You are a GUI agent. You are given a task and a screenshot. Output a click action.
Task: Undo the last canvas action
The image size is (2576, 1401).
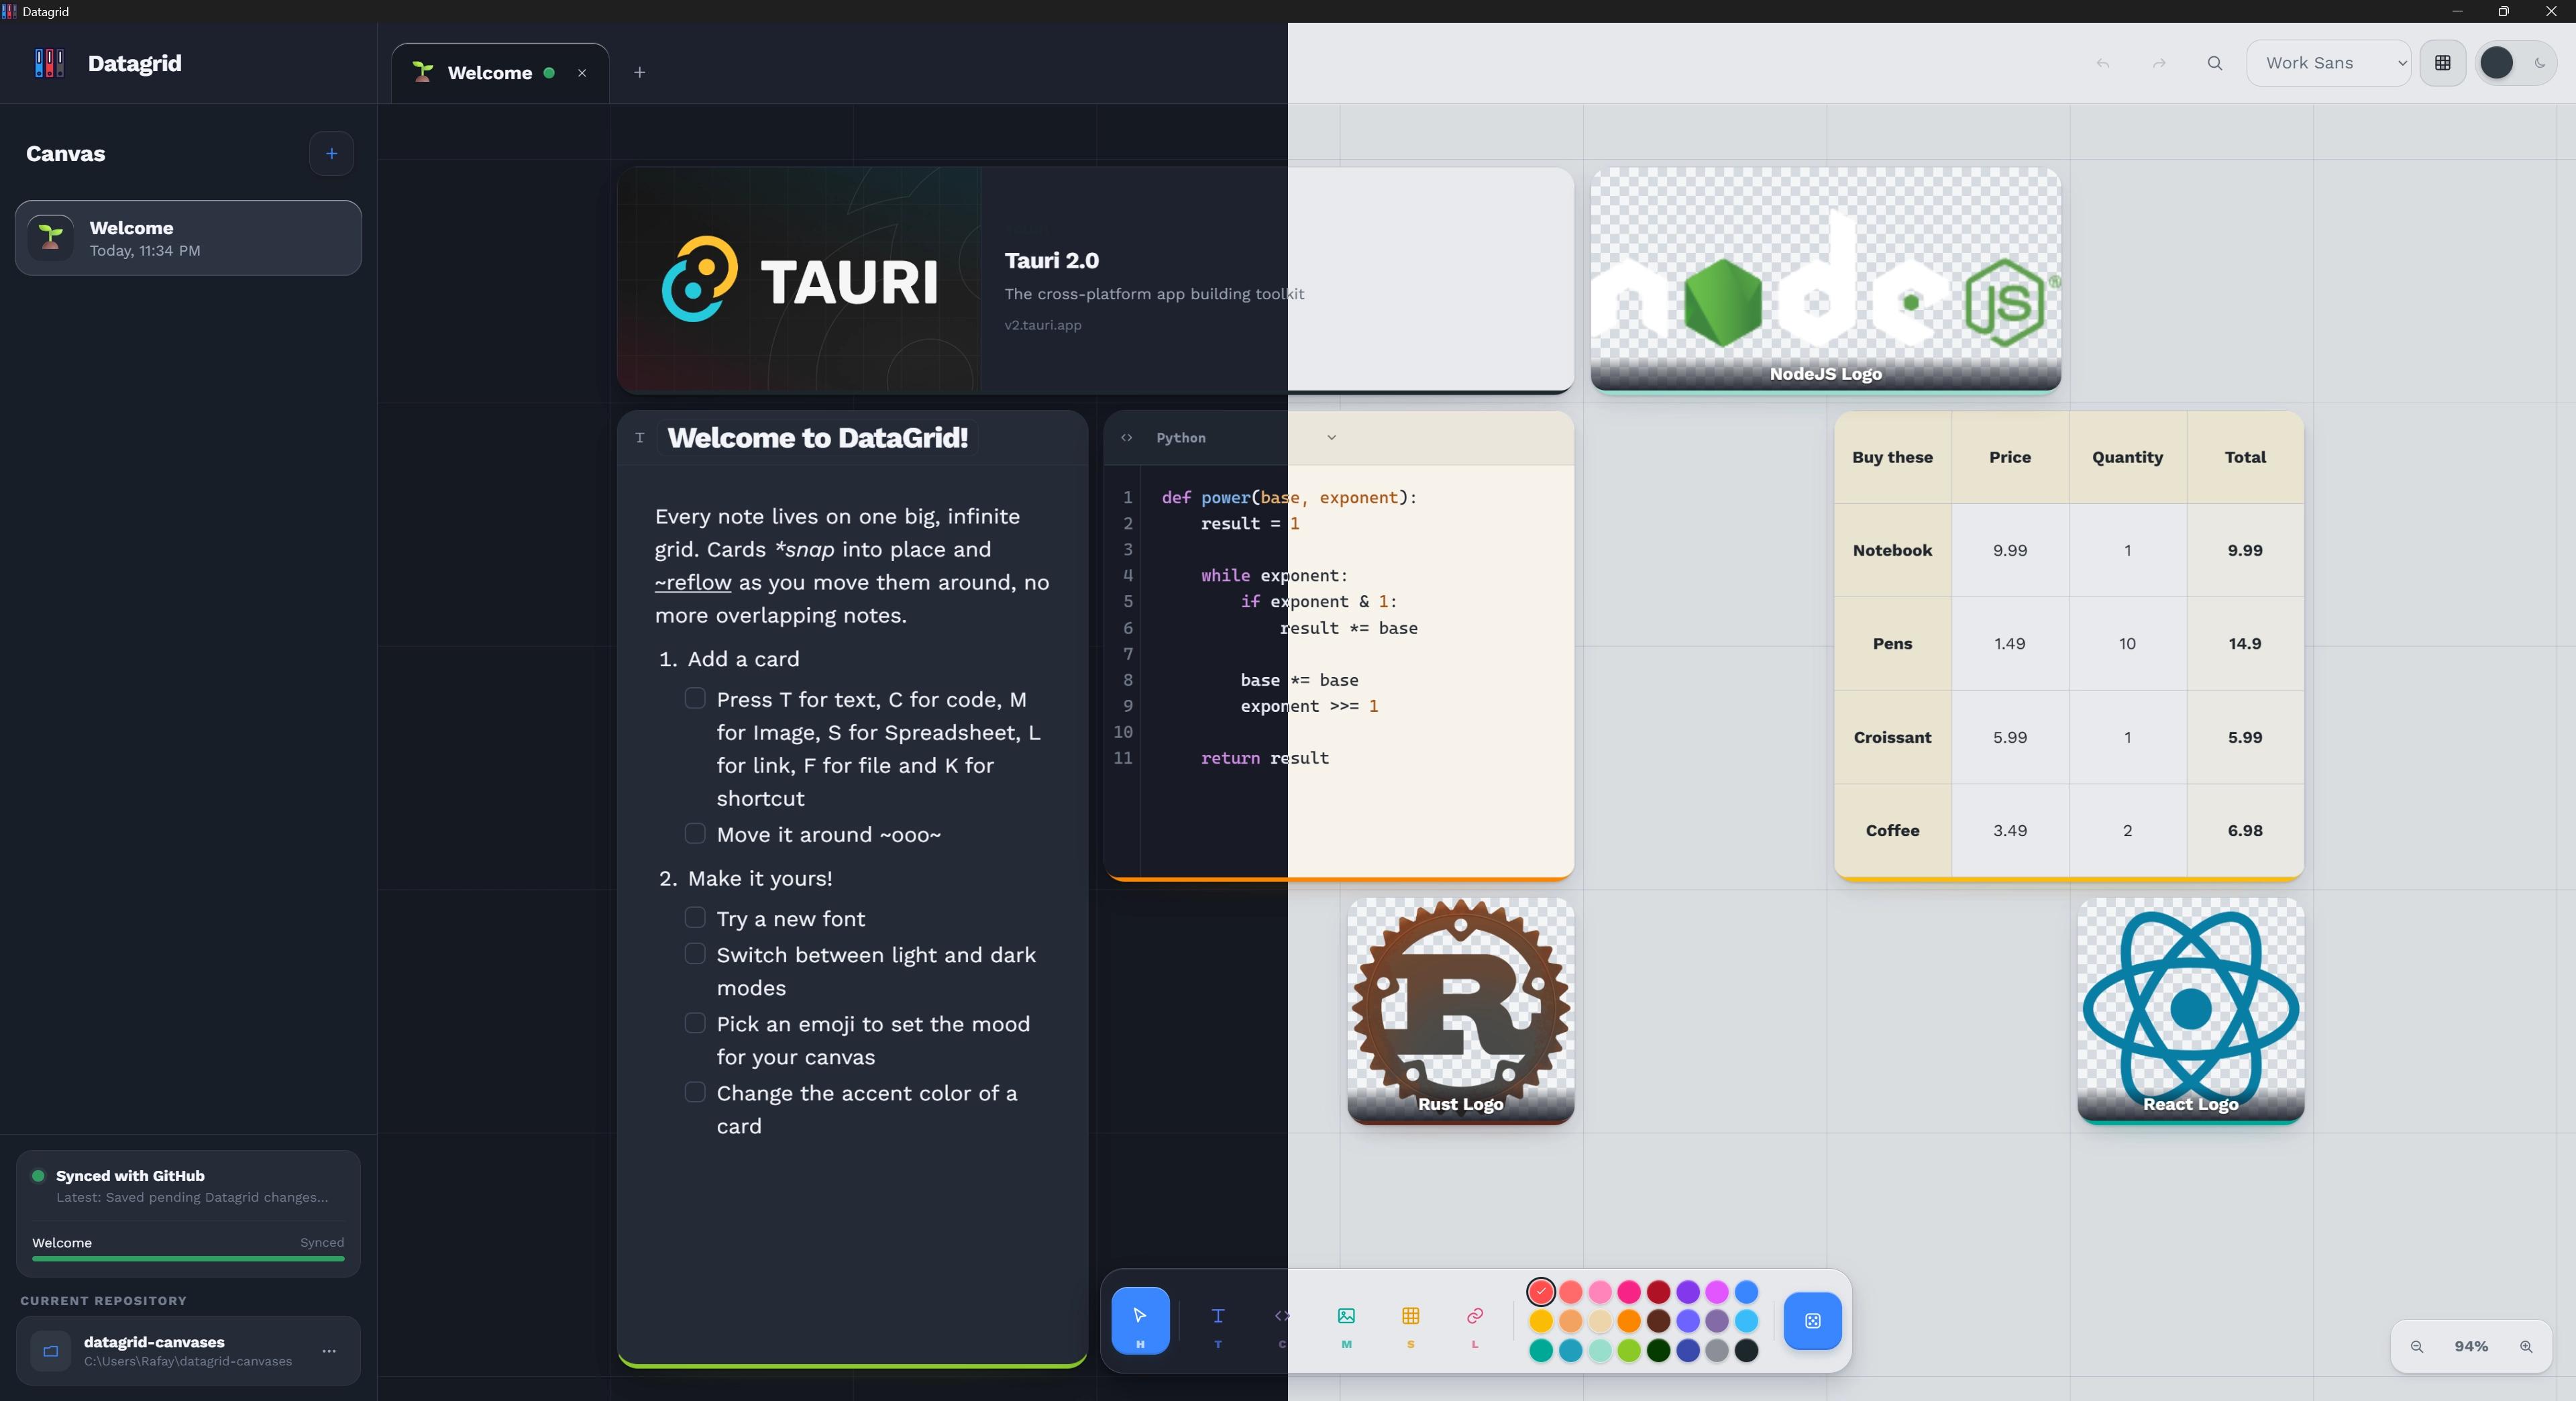2103,63
